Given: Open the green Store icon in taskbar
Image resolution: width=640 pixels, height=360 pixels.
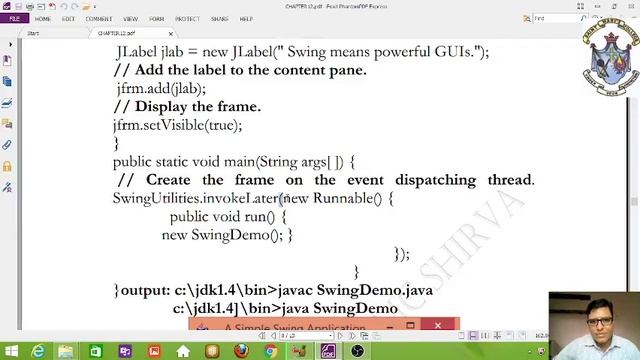Looking at the screenshot, I should tap(96, 351).
